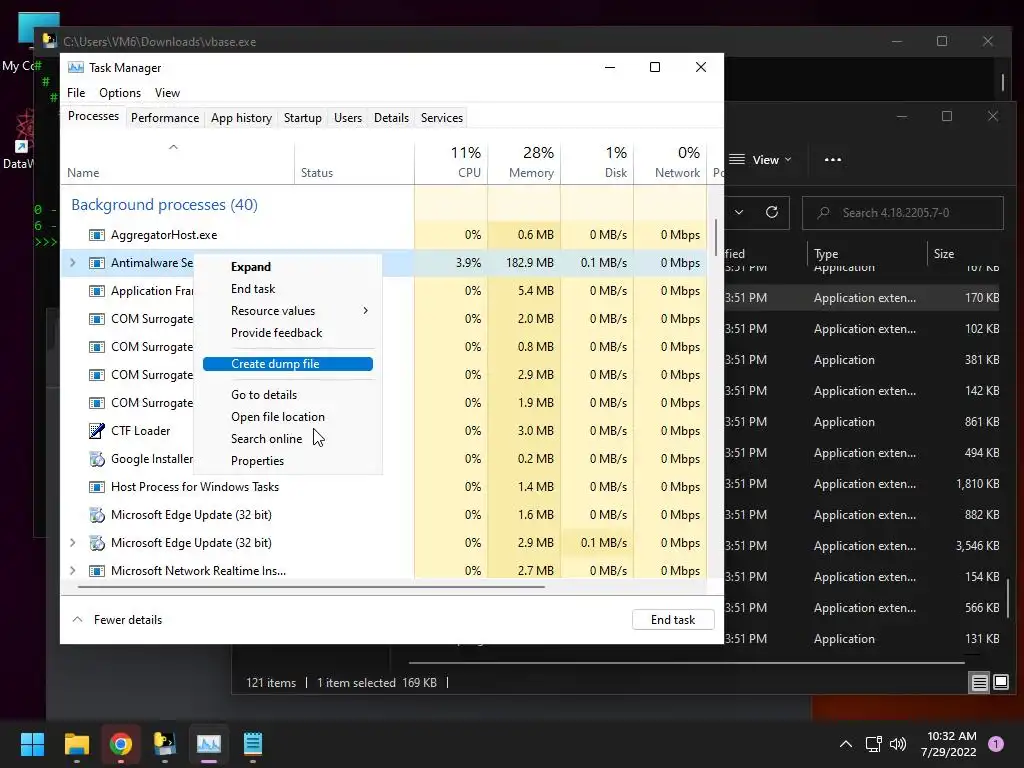Image resolution: width=1024 pixels, height=768 pixels.
Task: Click the Host Process for Windows Tasks icon
Action: click(x=97, y=487)
